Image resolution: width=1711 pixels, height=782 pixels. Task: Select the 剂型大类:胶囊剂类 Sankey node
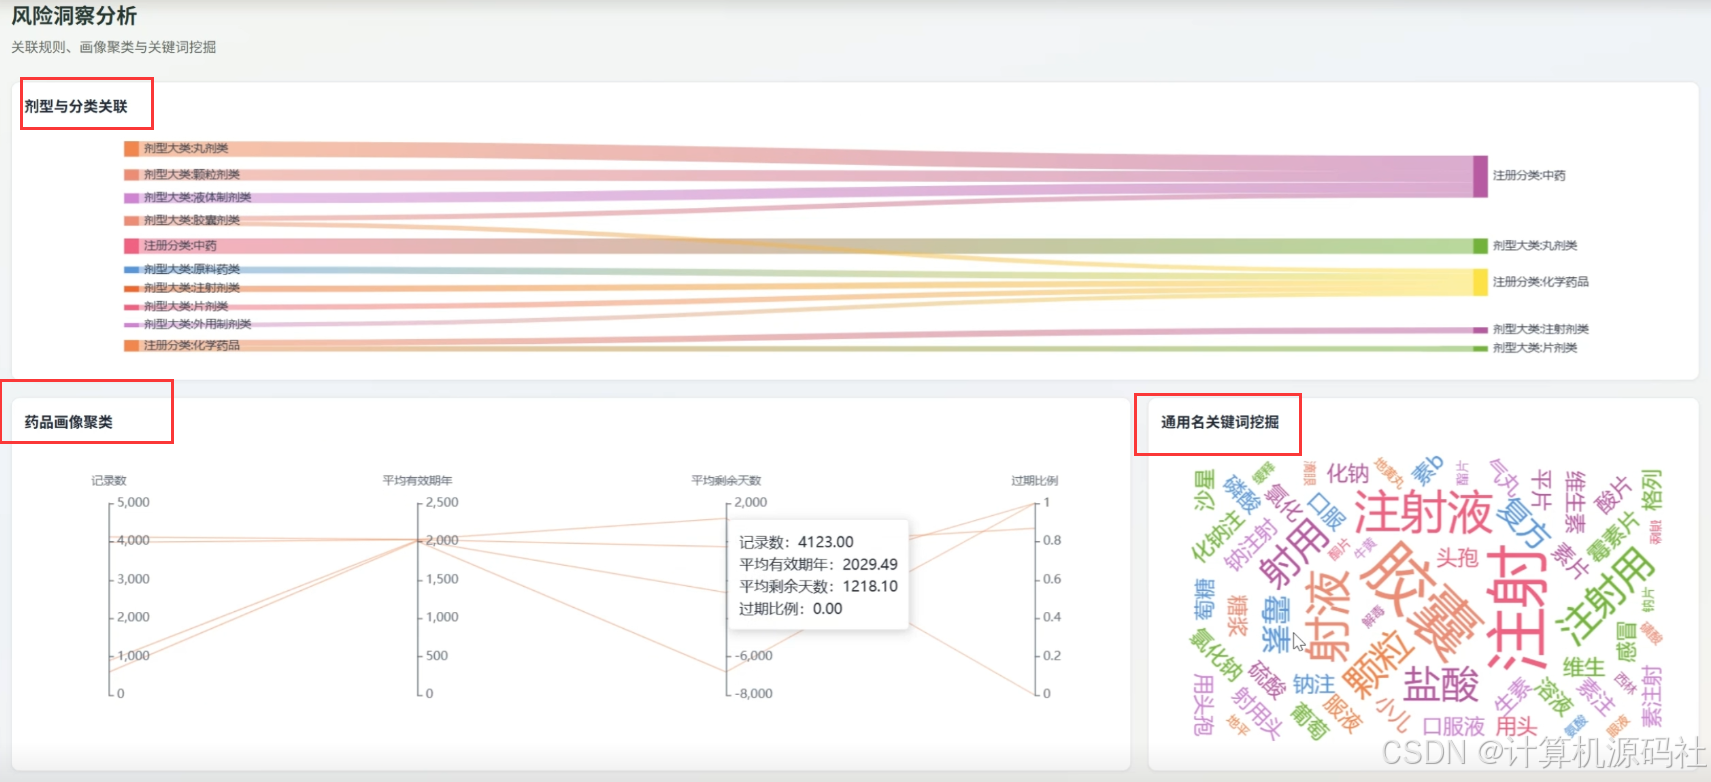tap(131, 221)
